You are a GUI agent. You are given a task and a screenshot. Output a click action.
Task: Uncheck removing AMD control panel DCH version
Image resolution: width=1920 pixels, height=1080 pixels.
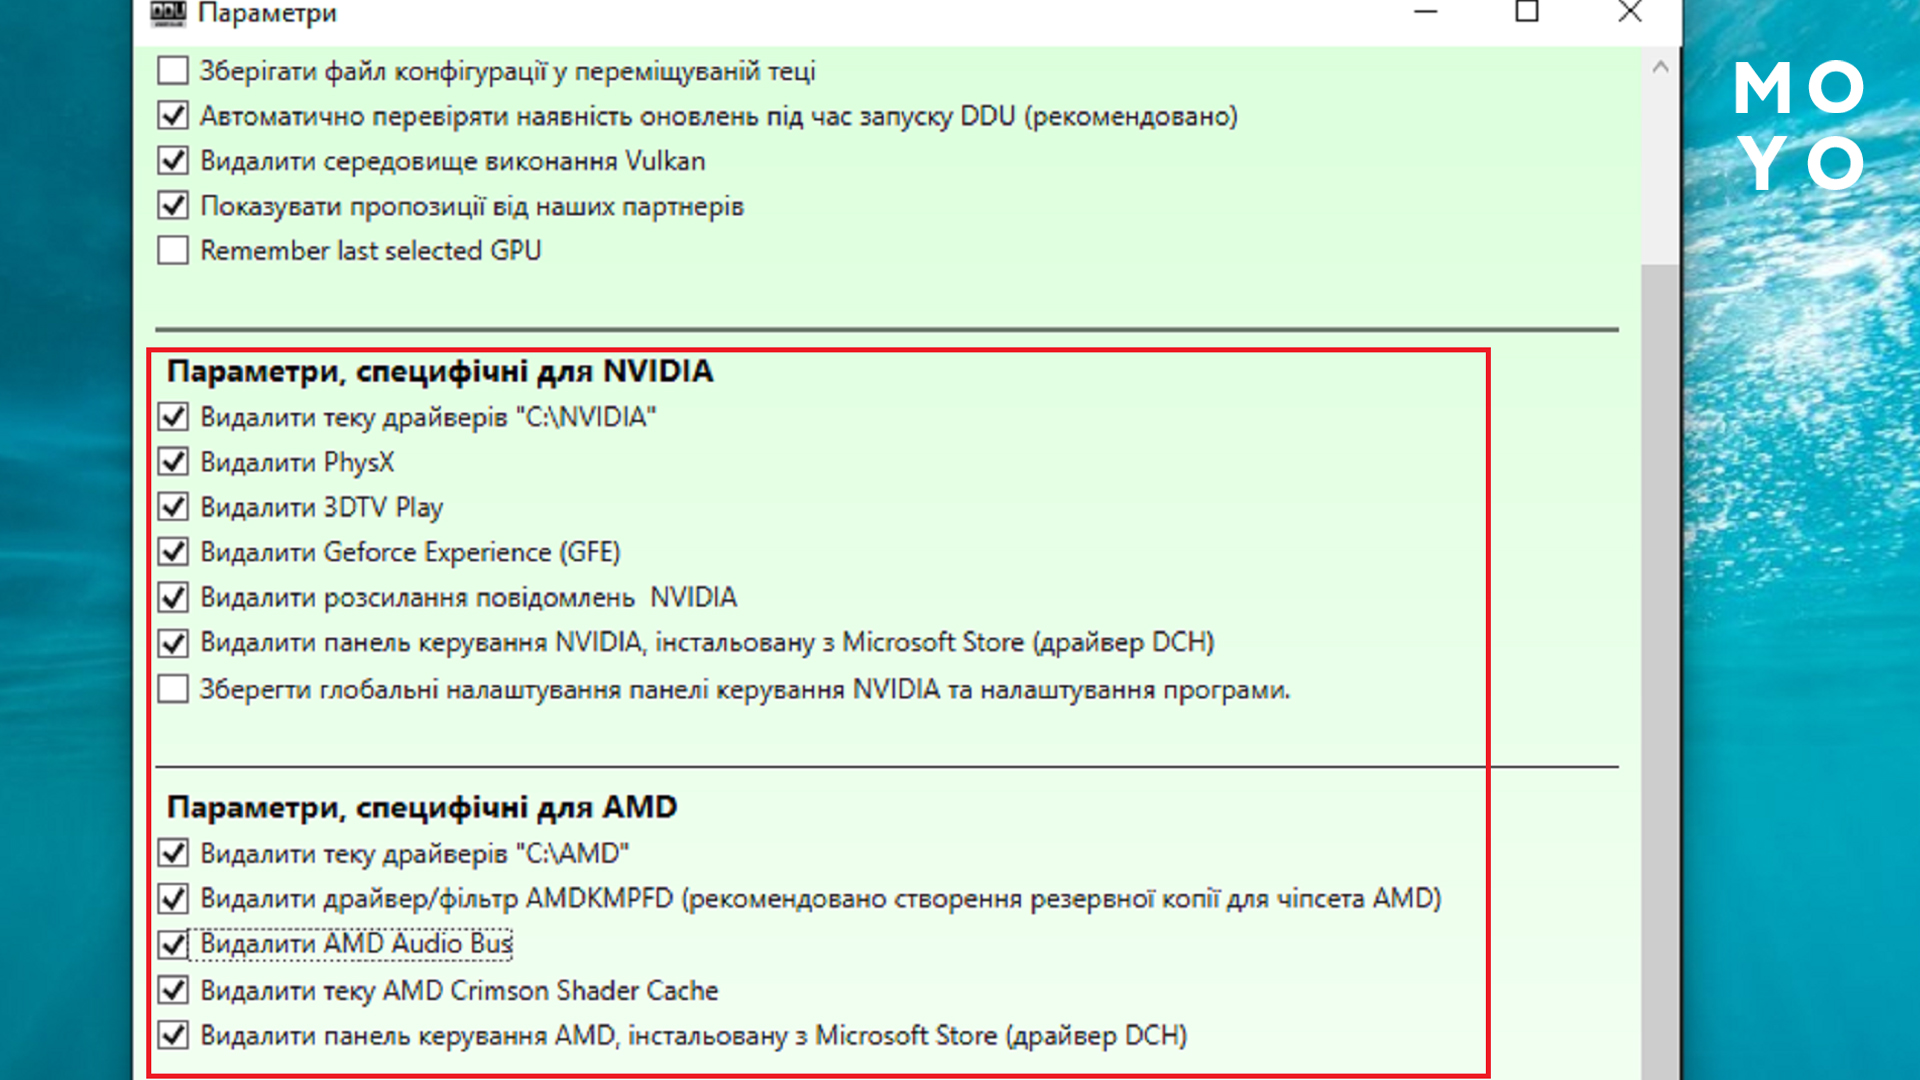tap(172, 1035)
